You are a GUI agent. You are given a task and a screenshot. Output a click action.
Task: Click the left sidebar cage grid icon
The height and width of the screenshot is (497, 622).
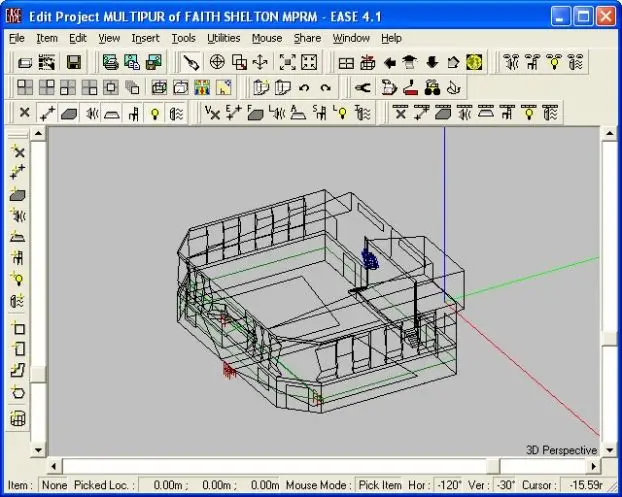[18, 418]
